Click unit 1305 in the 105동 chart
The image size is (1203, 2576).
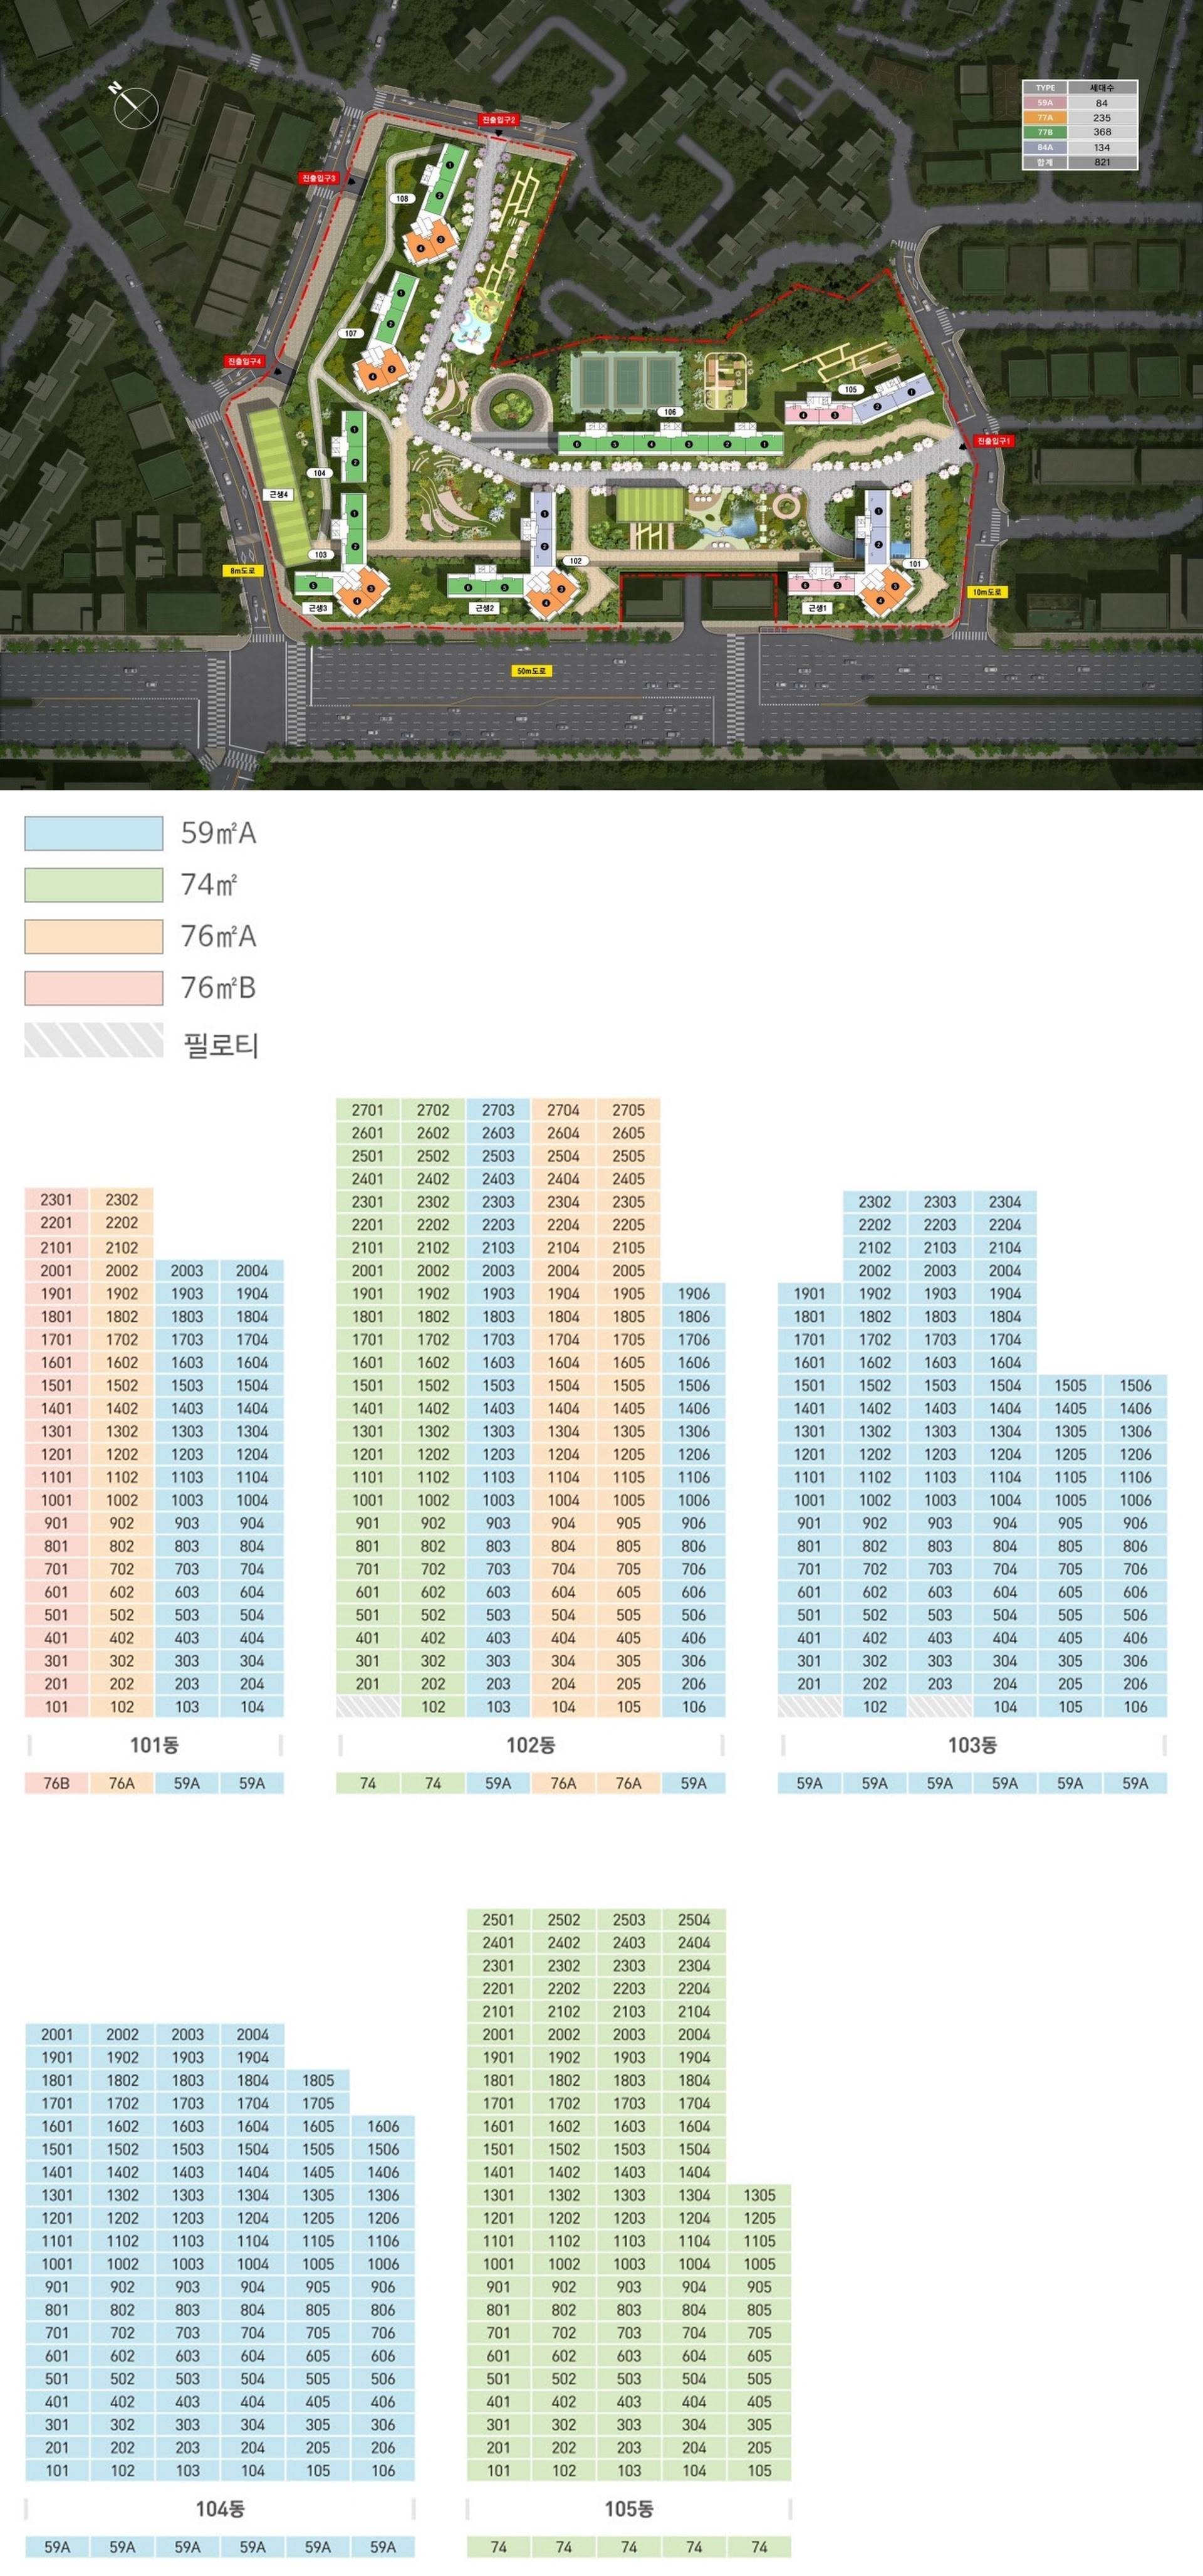[759, 2195]
